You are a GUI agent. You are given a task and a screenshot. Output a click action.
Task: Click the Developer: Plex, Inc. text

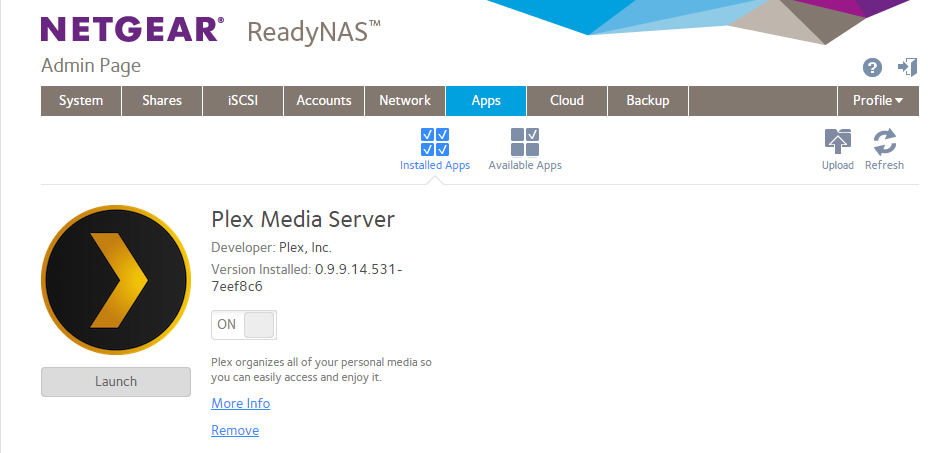[271, 248]
